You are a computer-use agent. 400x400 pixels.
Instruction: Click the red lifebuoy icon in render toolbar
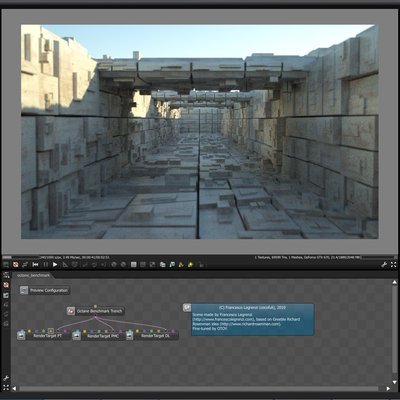pyautogui.click(x=15, y=265)
